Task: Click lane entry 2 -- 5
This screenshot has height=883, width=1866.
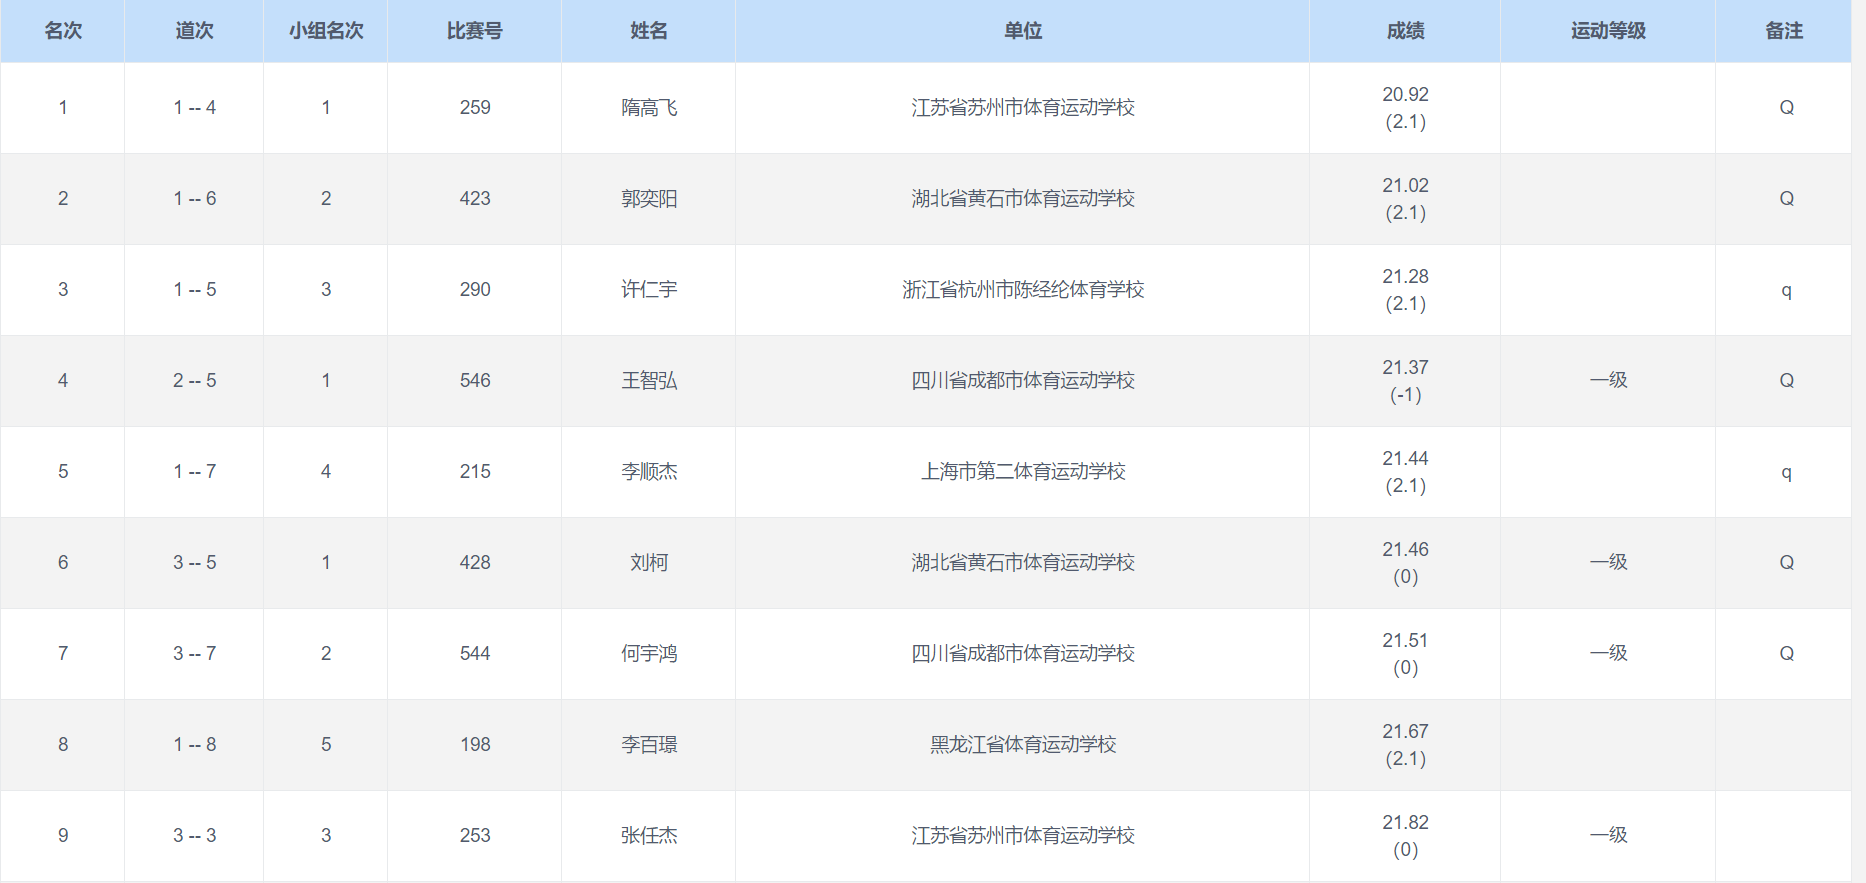Action: tap(194, 381)
